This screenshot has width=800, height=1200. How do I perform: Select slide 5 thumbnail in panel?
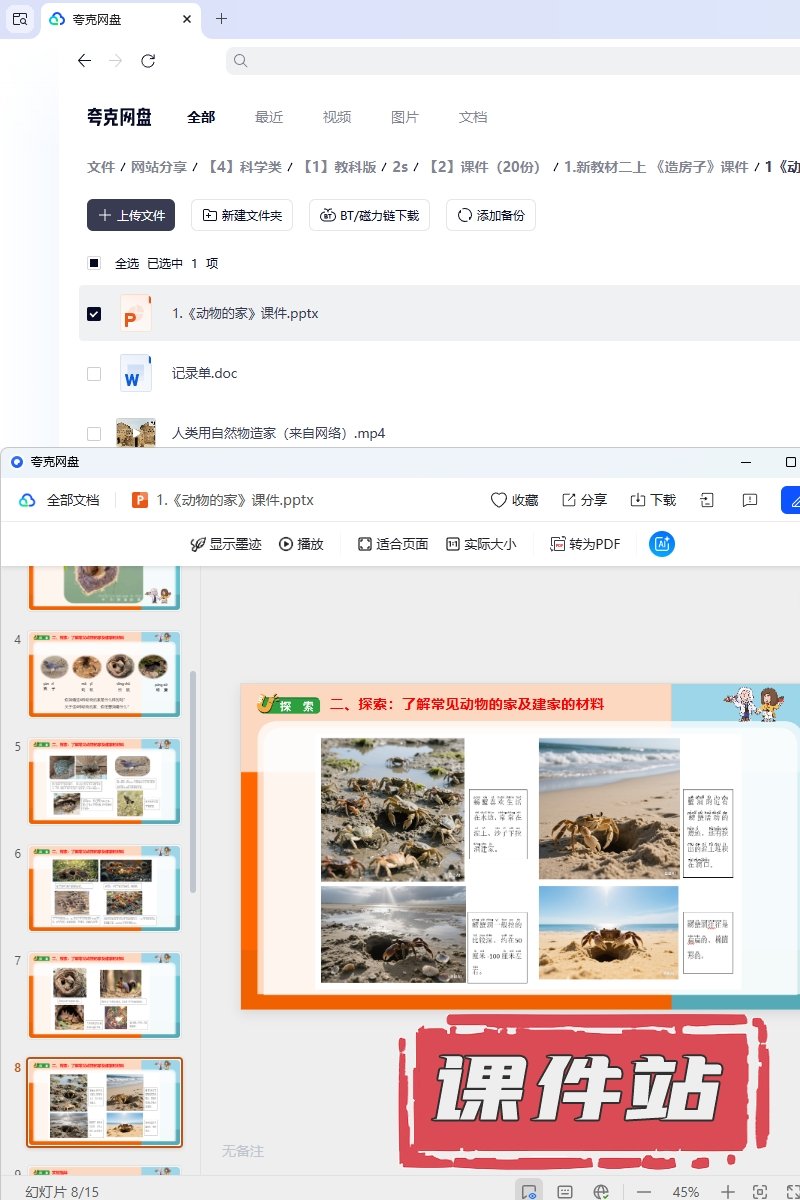pyautogui.click(x=105, y=781)
